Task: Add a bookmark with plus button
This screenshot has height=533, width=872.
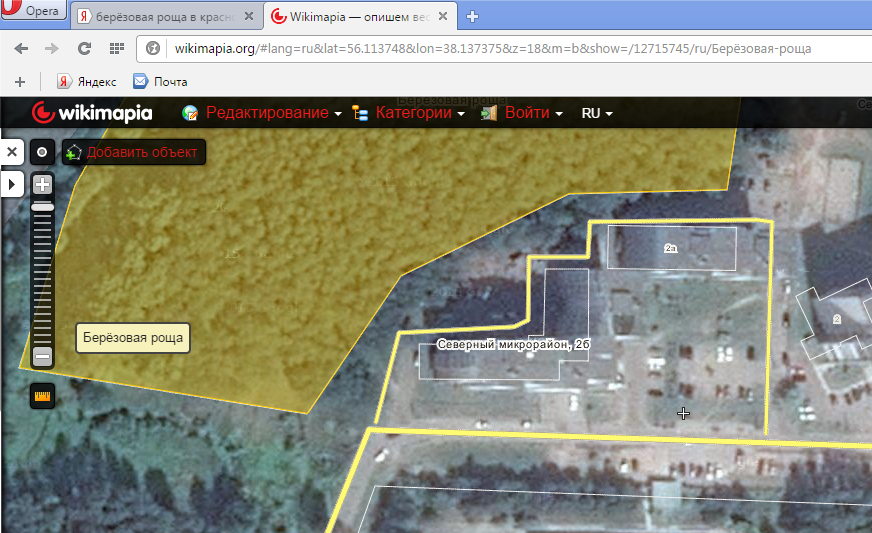Action: point(20,82)
